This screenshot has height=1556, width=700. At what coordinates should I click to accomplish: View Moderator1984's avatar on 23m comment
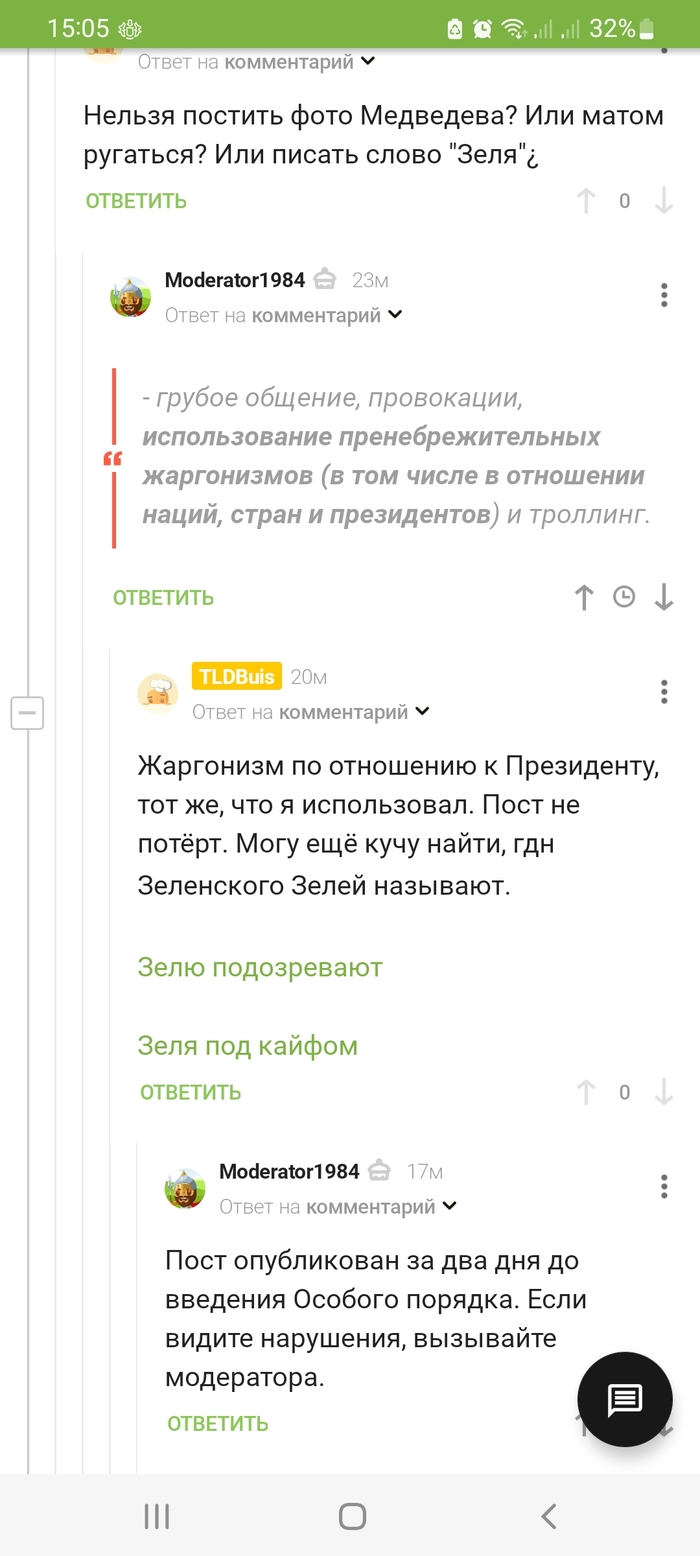pyautogui.click(x=131, y=297)
